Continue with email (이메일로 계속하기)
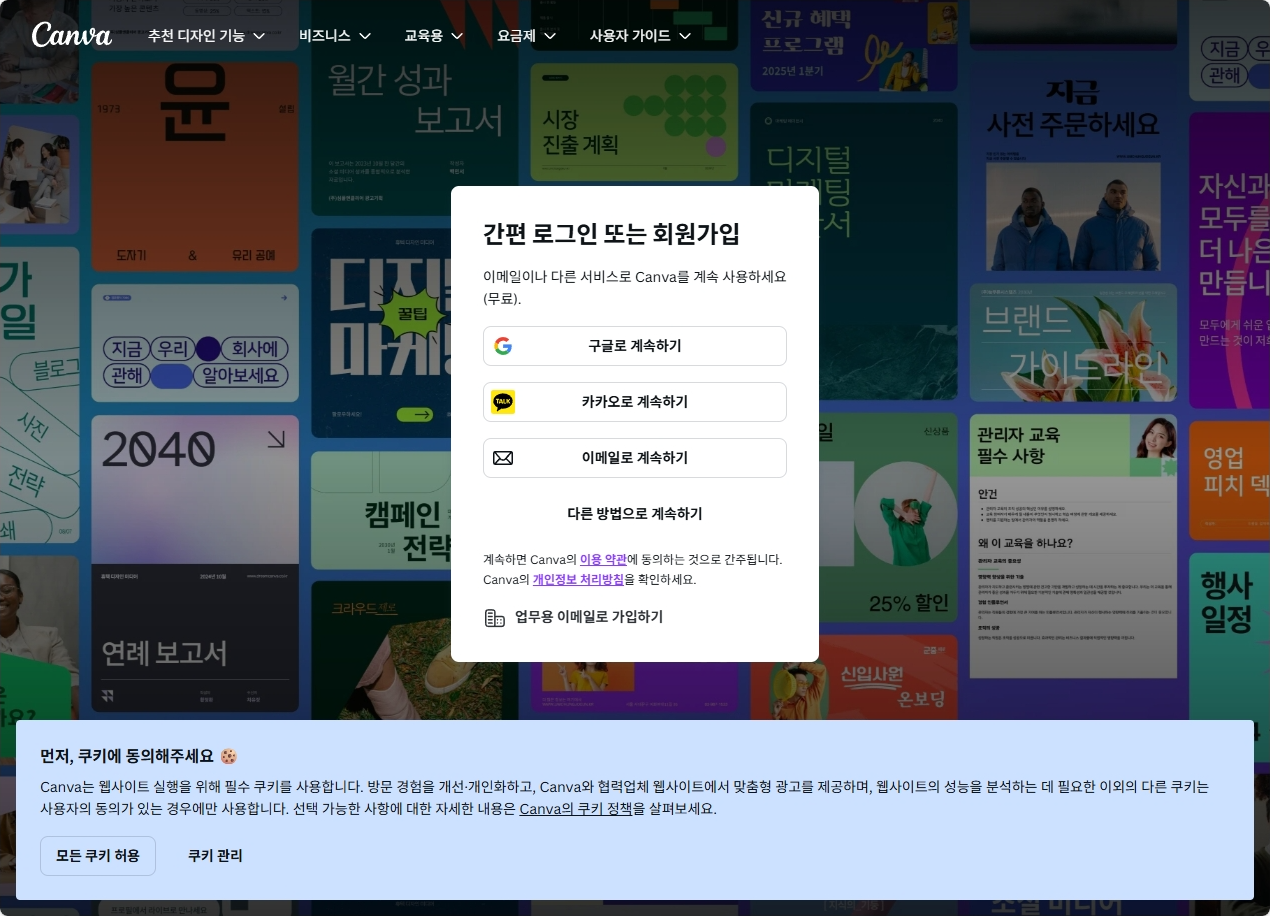 coord(635,458)
